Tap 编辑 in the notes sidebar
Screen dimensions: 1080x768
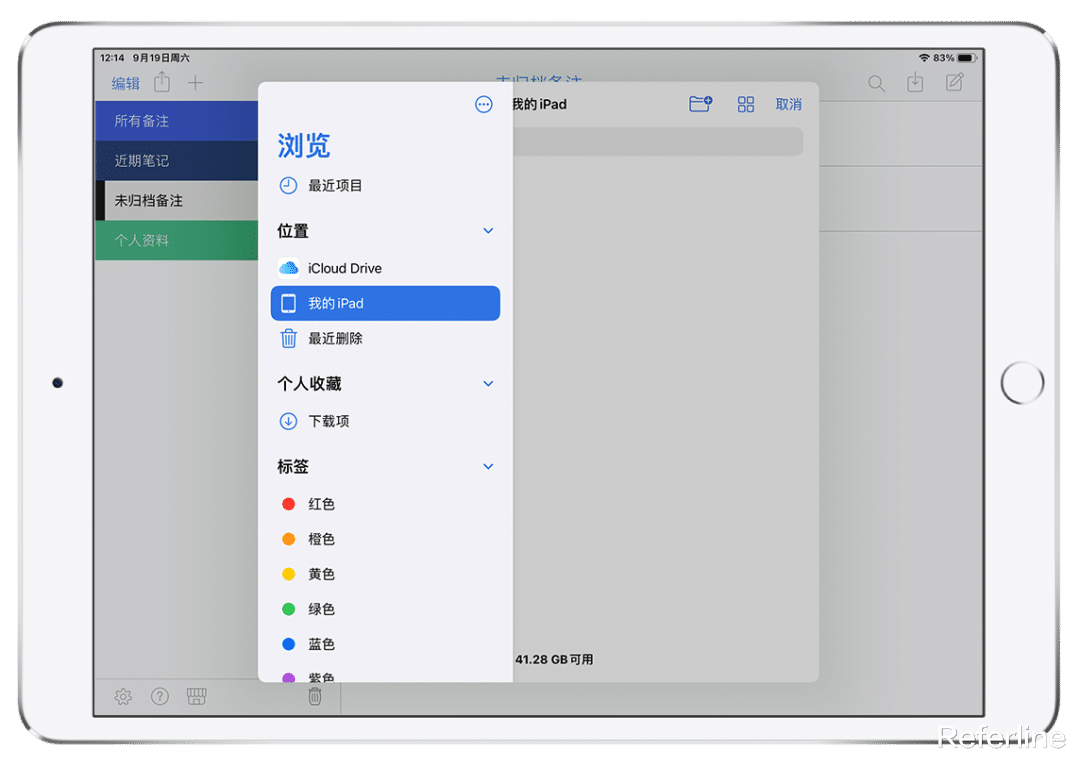(x=124, y=83)
